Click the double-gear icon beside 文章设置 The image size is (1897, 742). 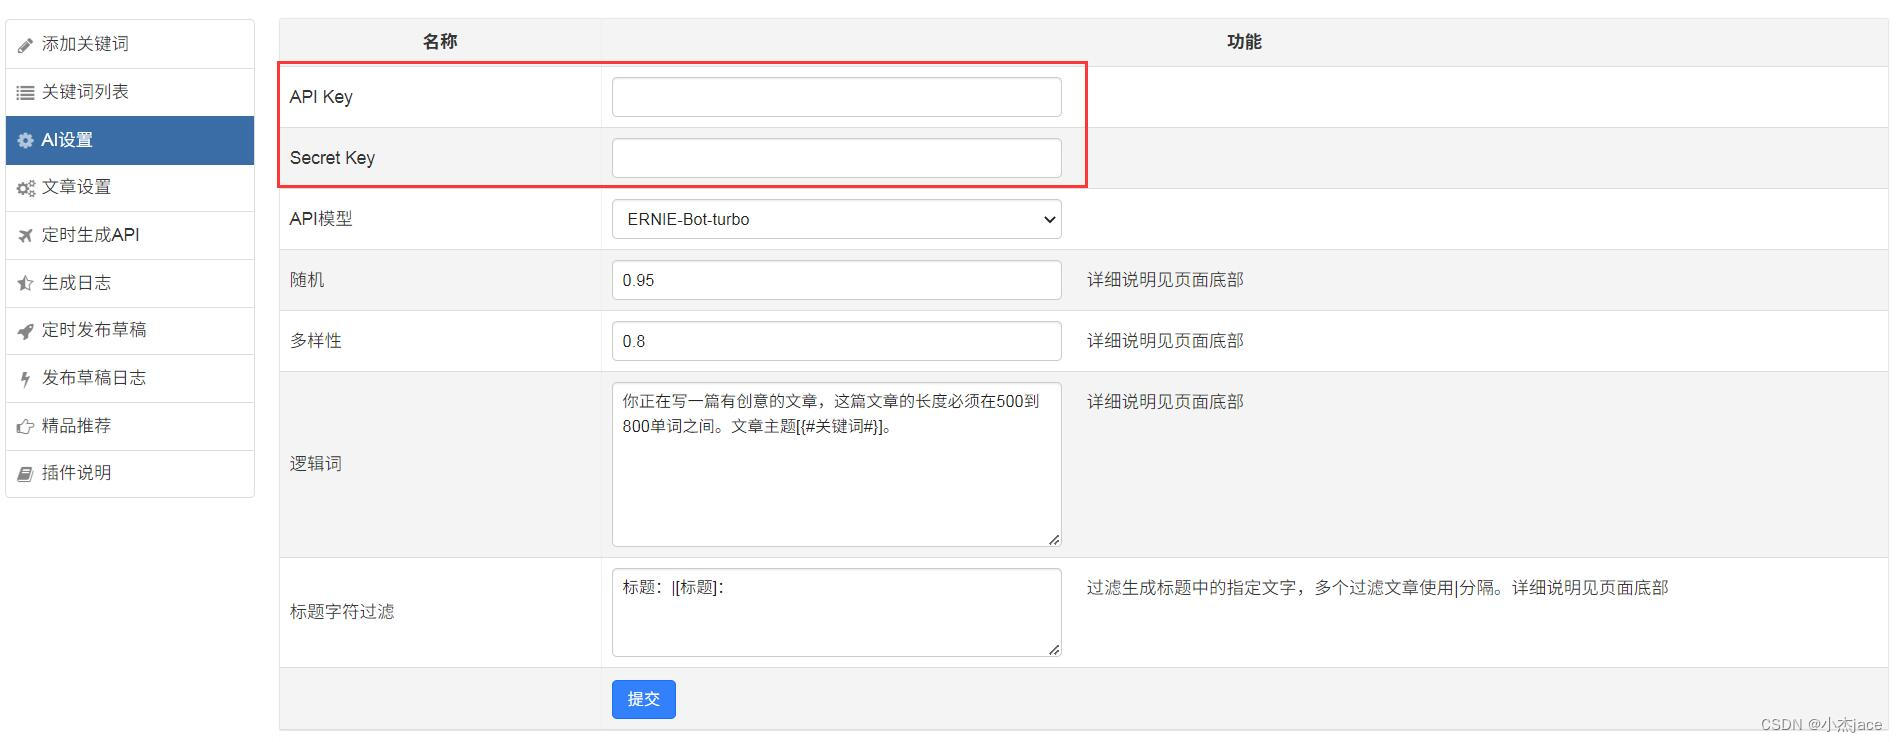[26, 188]
